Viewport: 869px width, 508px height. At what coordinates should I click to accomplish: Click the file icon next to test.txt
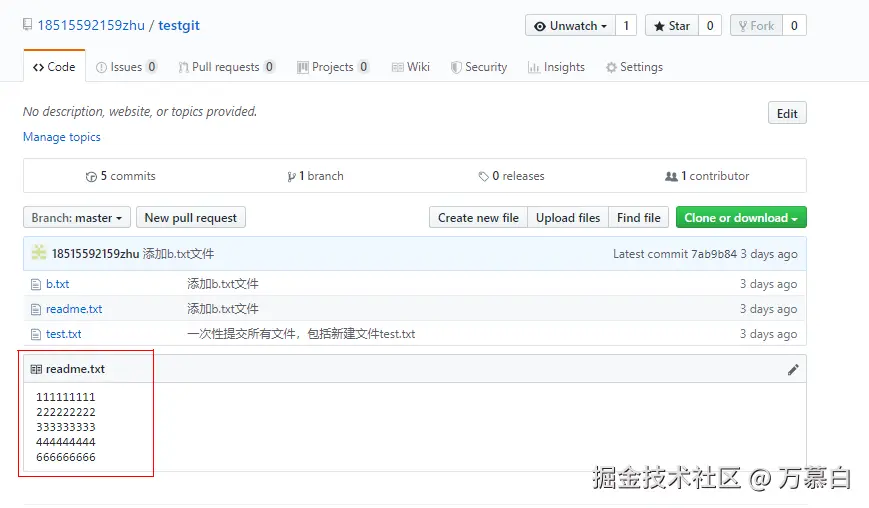[x=36, y=335]
